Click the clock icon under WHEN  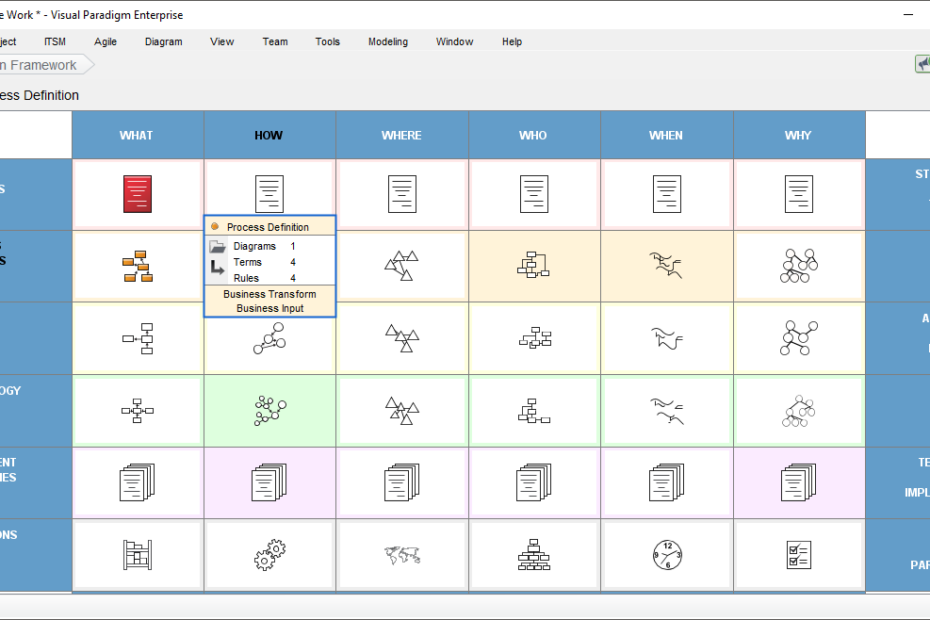point(666,555)
